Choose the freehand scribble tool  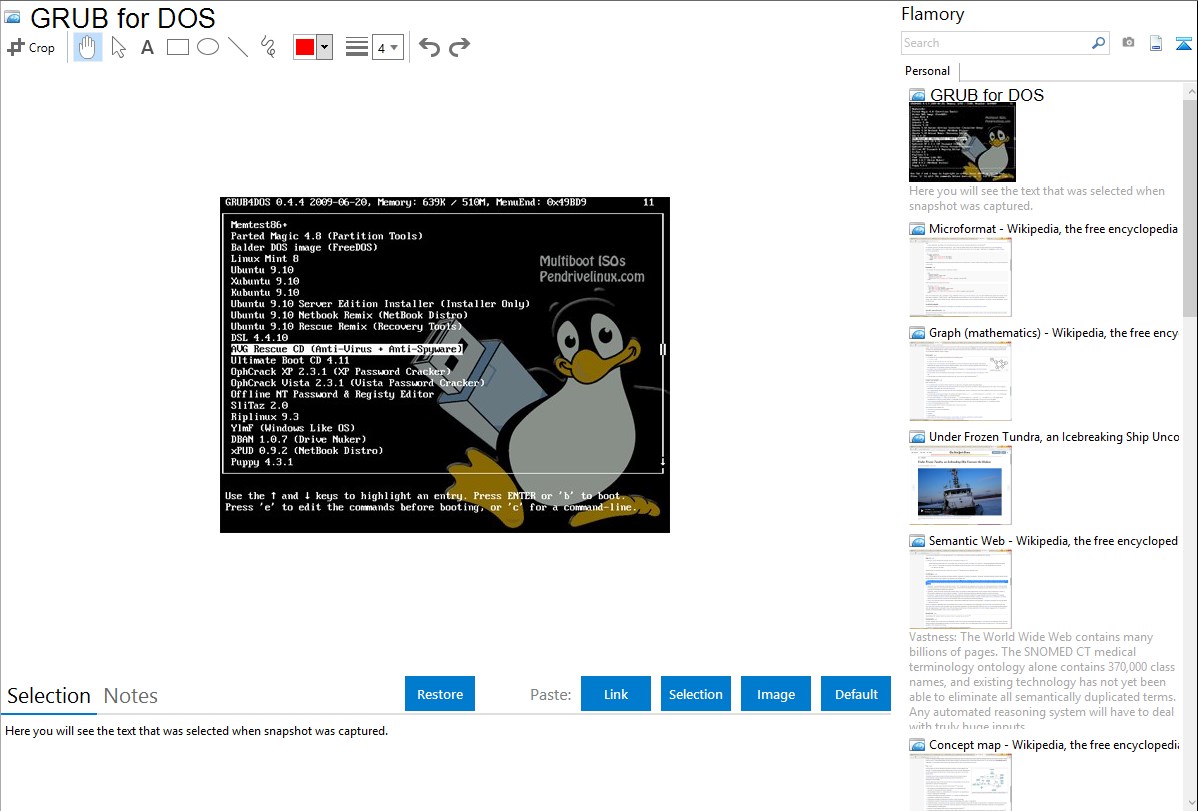tap(268, 47)
